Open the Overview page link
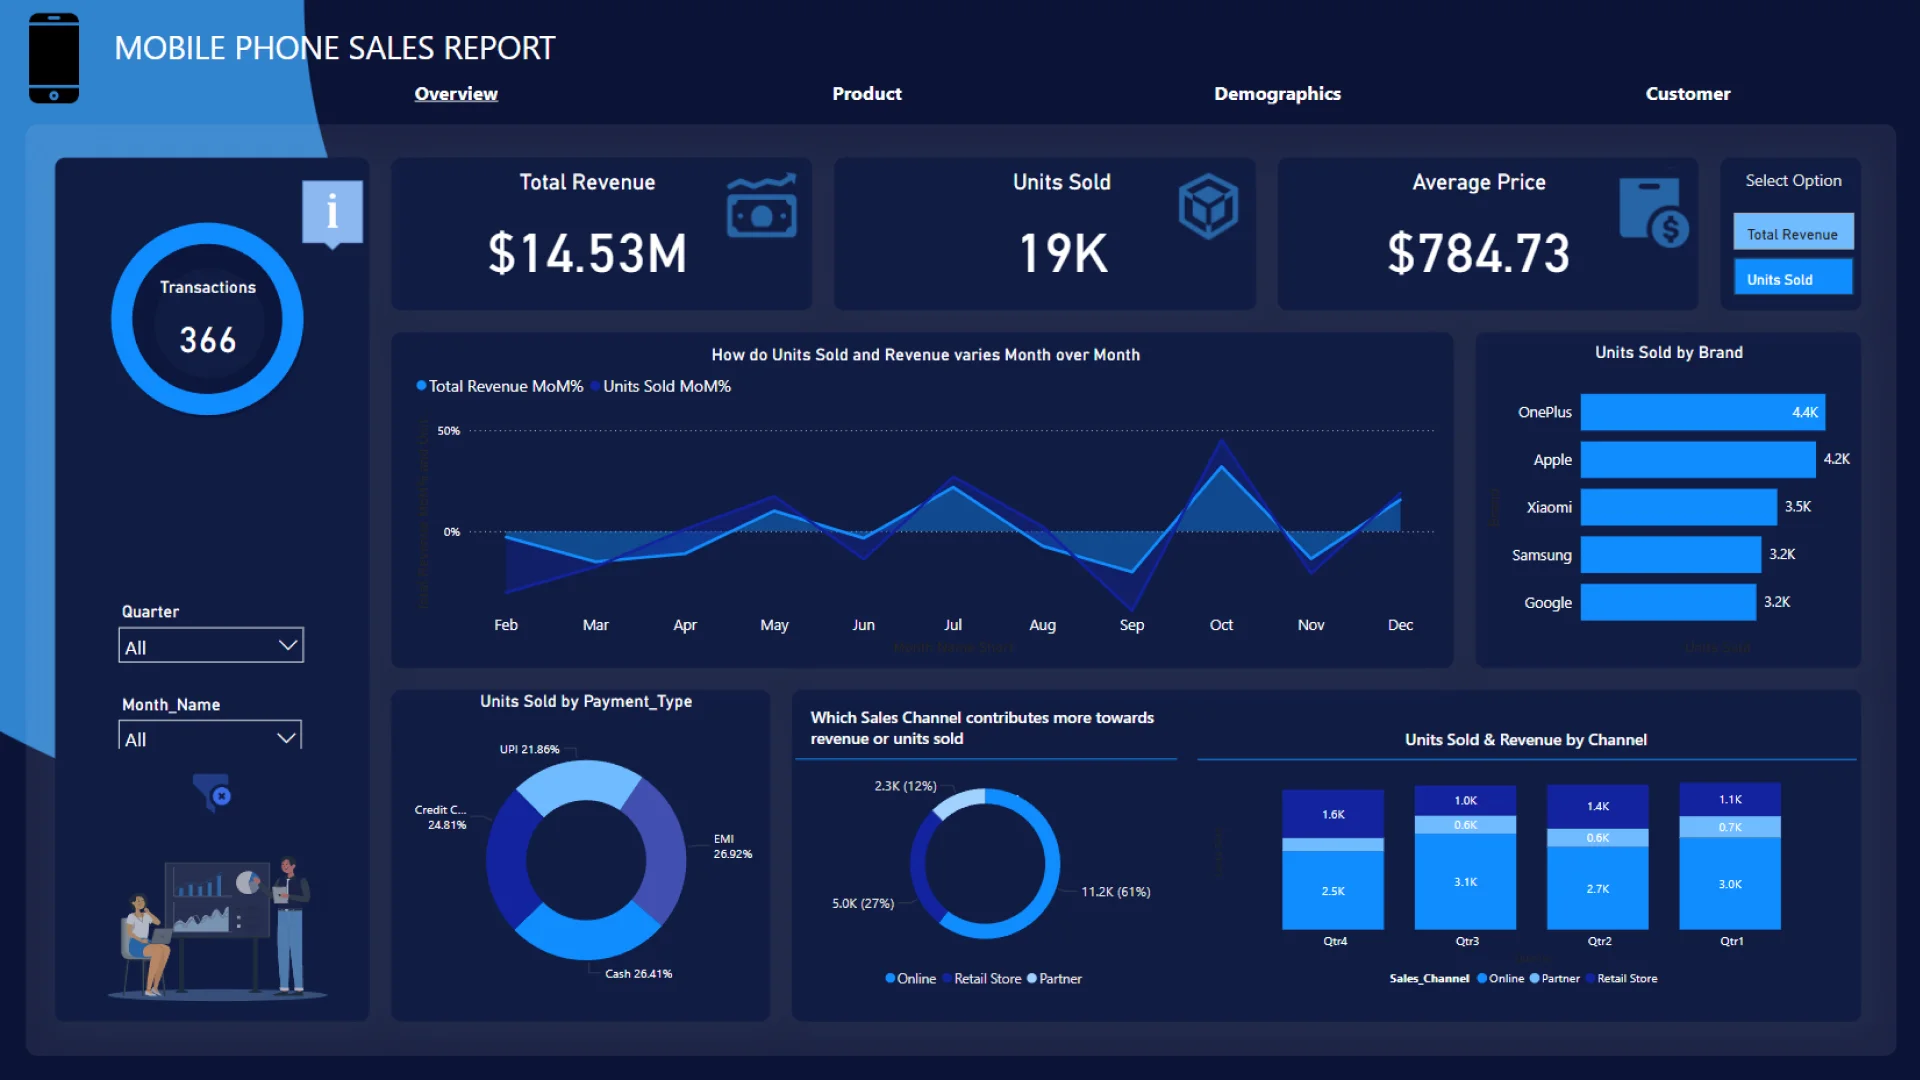The width and height of the screenshot is (1920, 1080). point(456,93)
